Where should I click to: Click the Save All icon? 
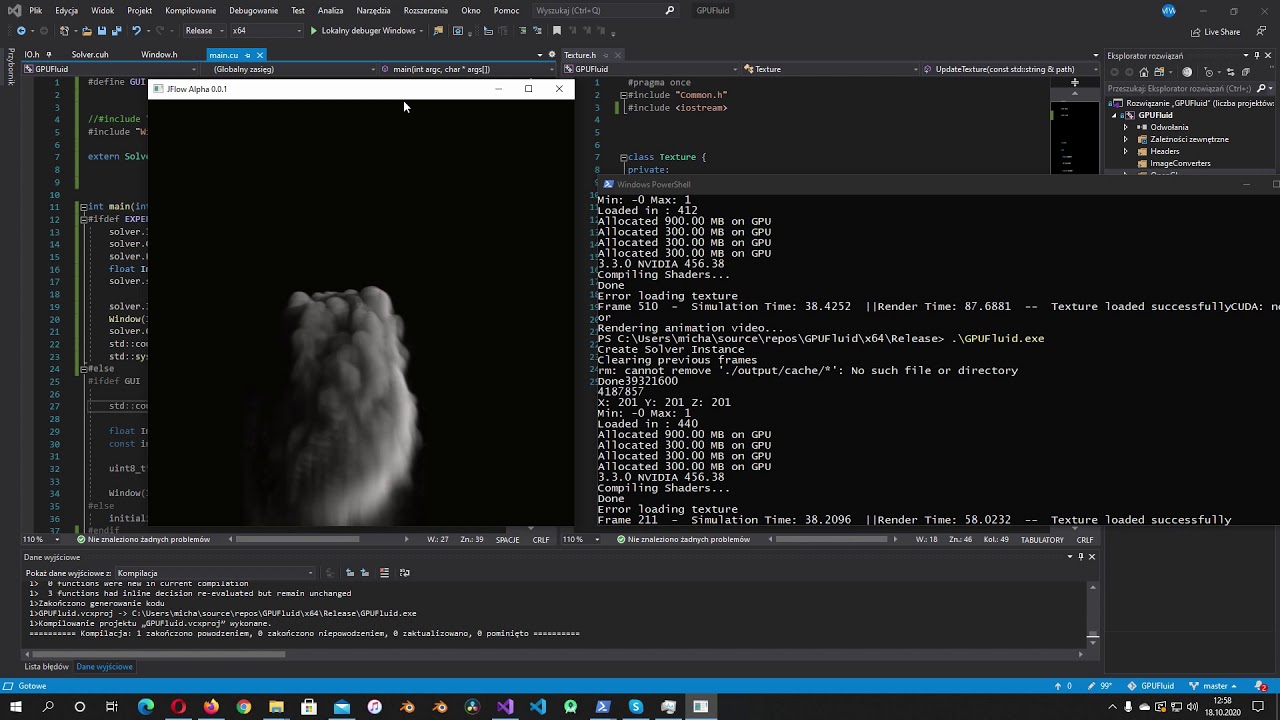[117, 31]
